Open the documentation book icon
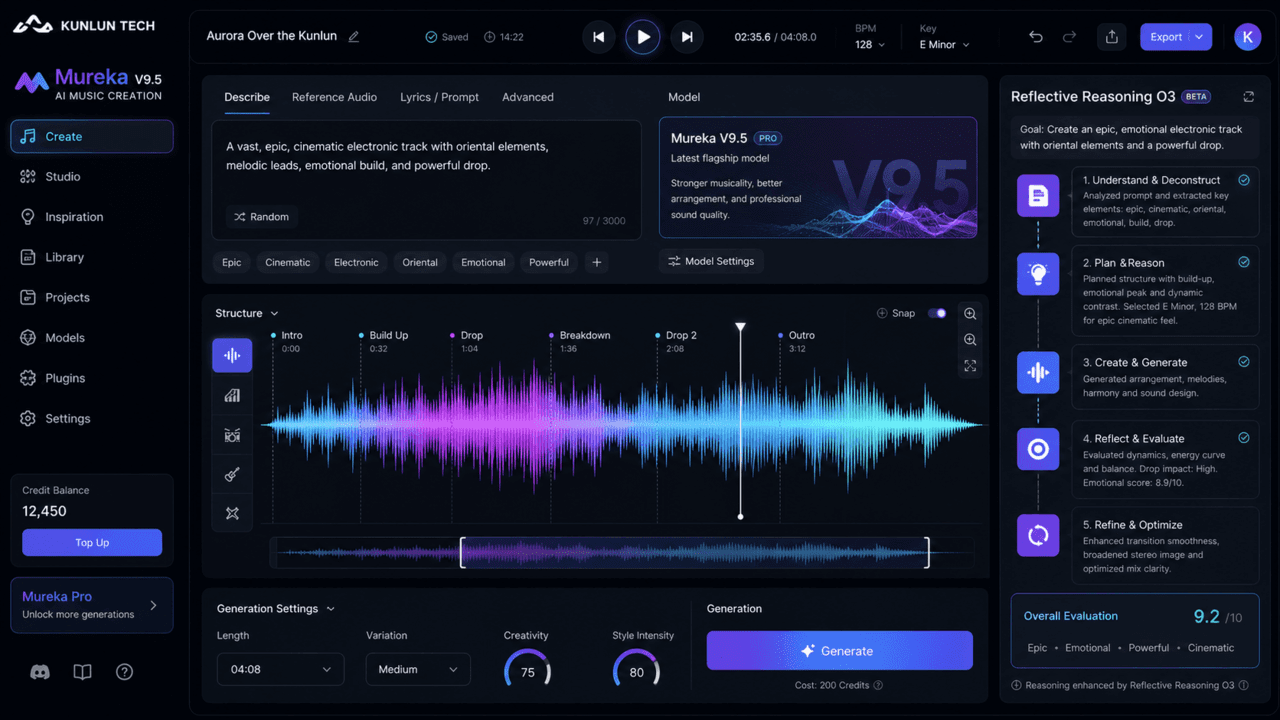The height and width of the screenshot is (720, 1280). click(x=83, y=672)
